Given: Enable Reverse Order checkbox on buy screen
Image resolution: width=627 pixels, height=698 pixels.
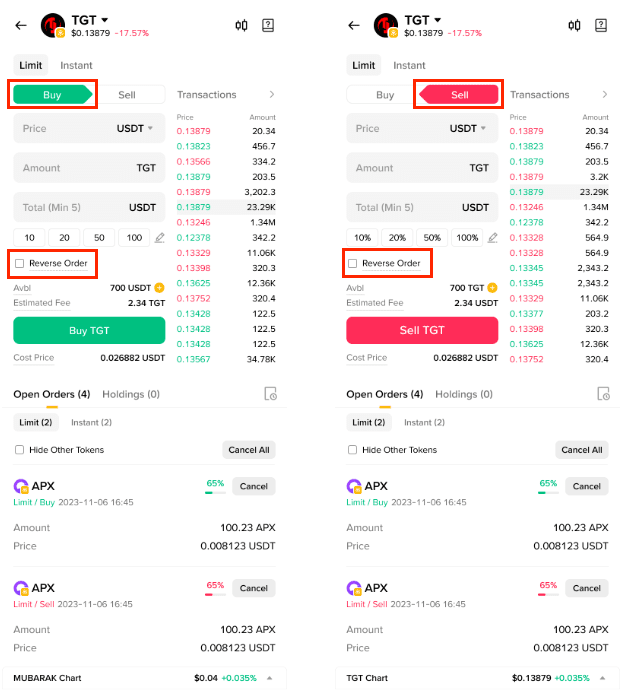Looking at the screenshot, I should 20,264.
